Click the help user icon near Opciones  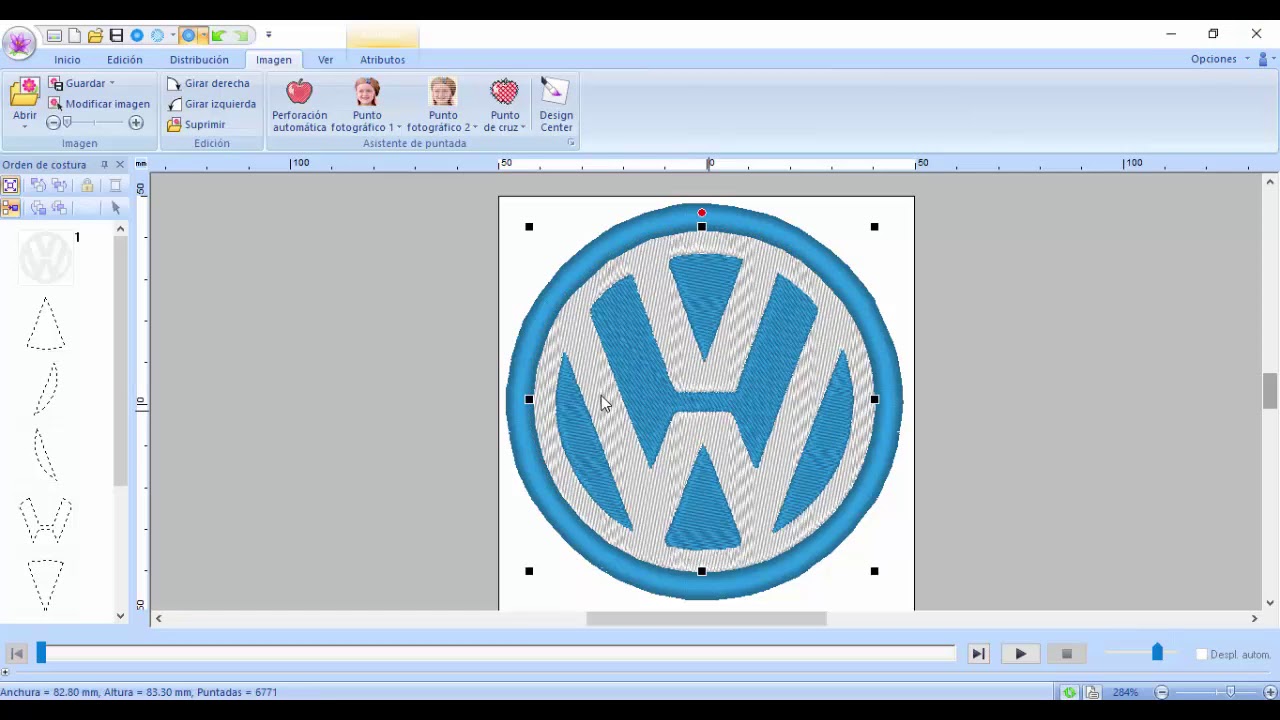1264,59
